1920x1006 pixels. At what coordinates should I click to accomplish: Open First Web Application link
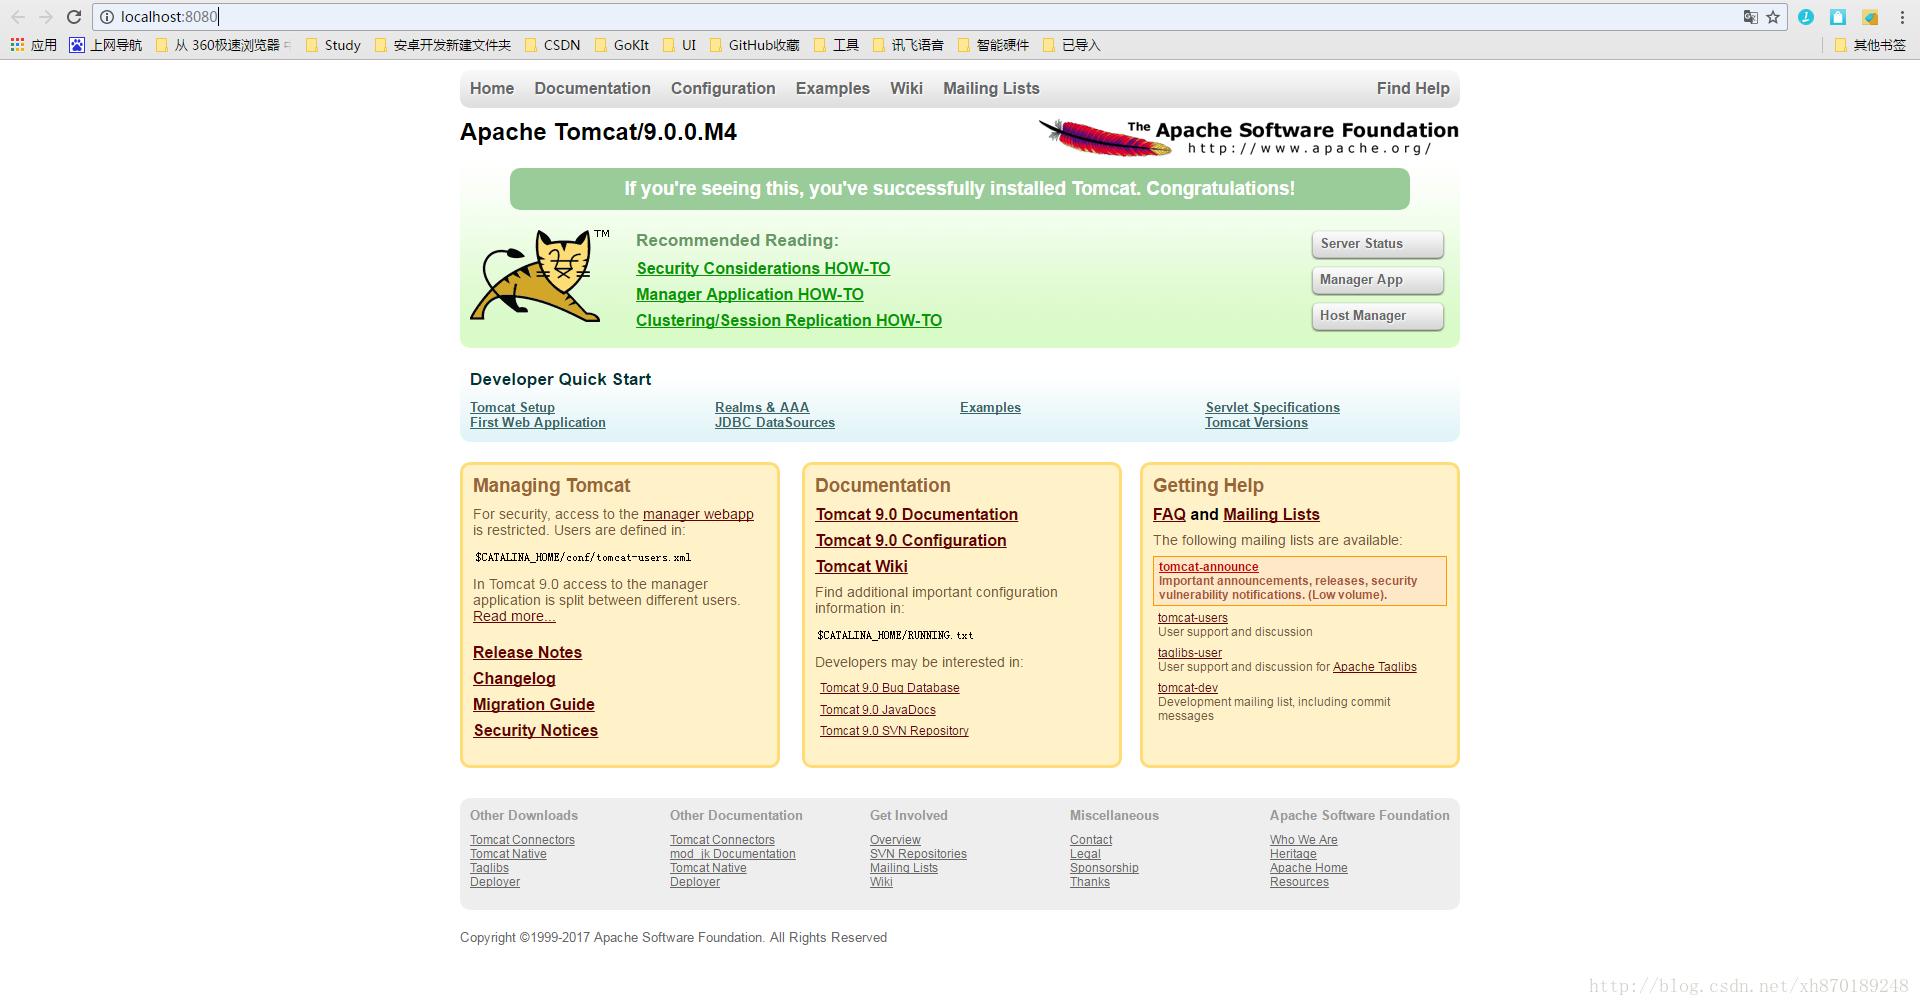(x=538, y=422)
